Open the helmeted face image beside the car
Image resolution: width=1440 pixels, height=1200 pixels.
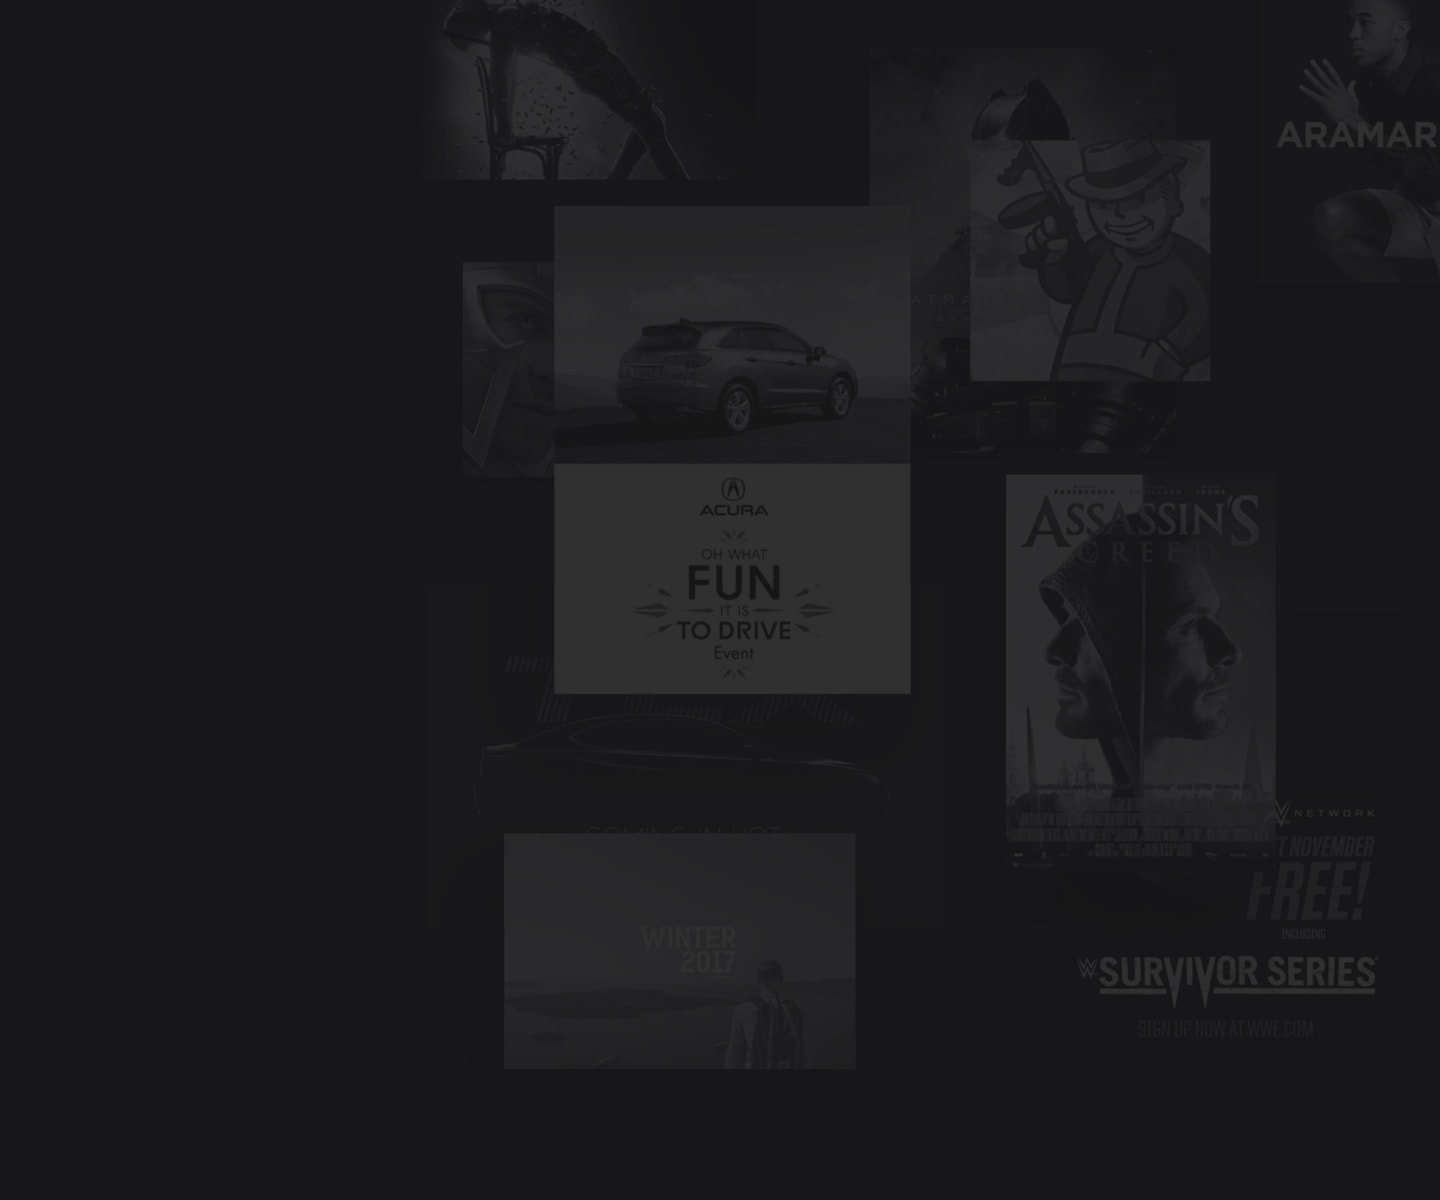pos(508,369)
